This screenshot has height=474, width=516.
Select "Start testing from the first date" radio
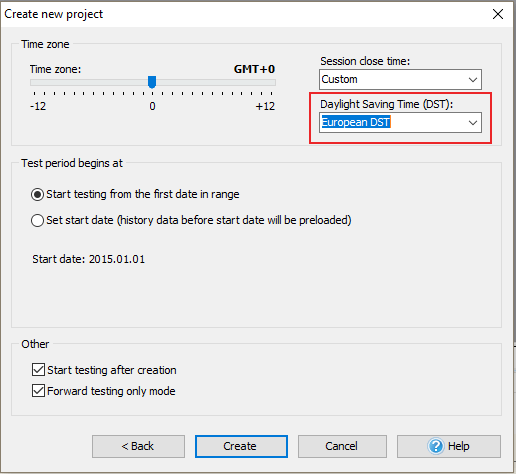37,194
